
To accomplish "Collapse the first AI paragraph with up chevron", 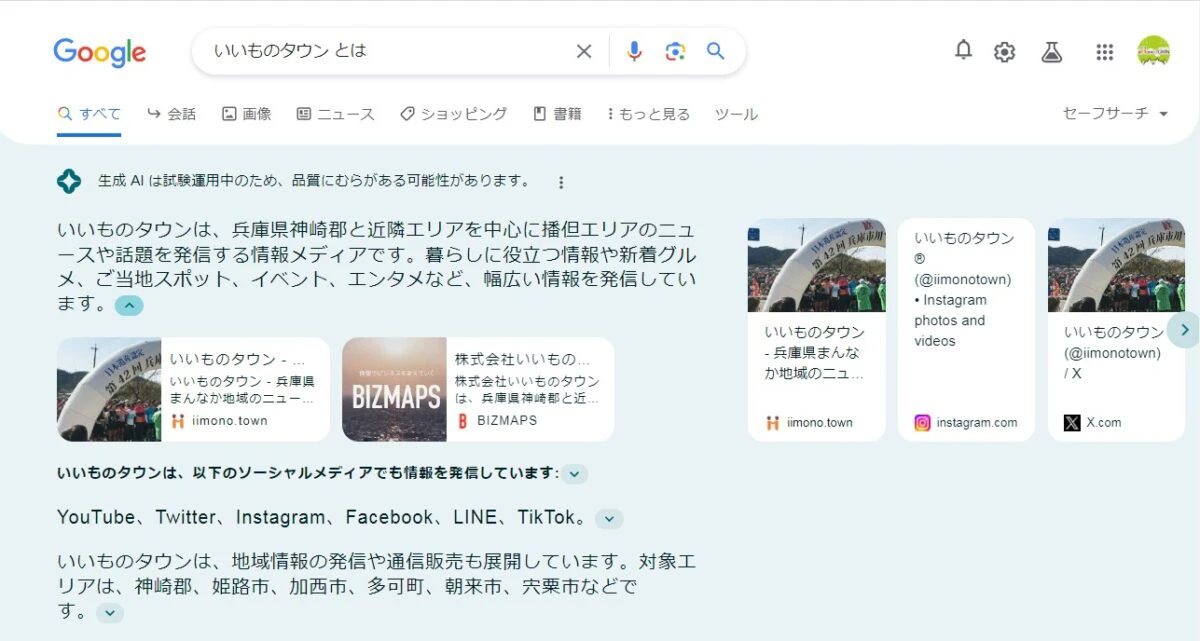I will point(129,306).
